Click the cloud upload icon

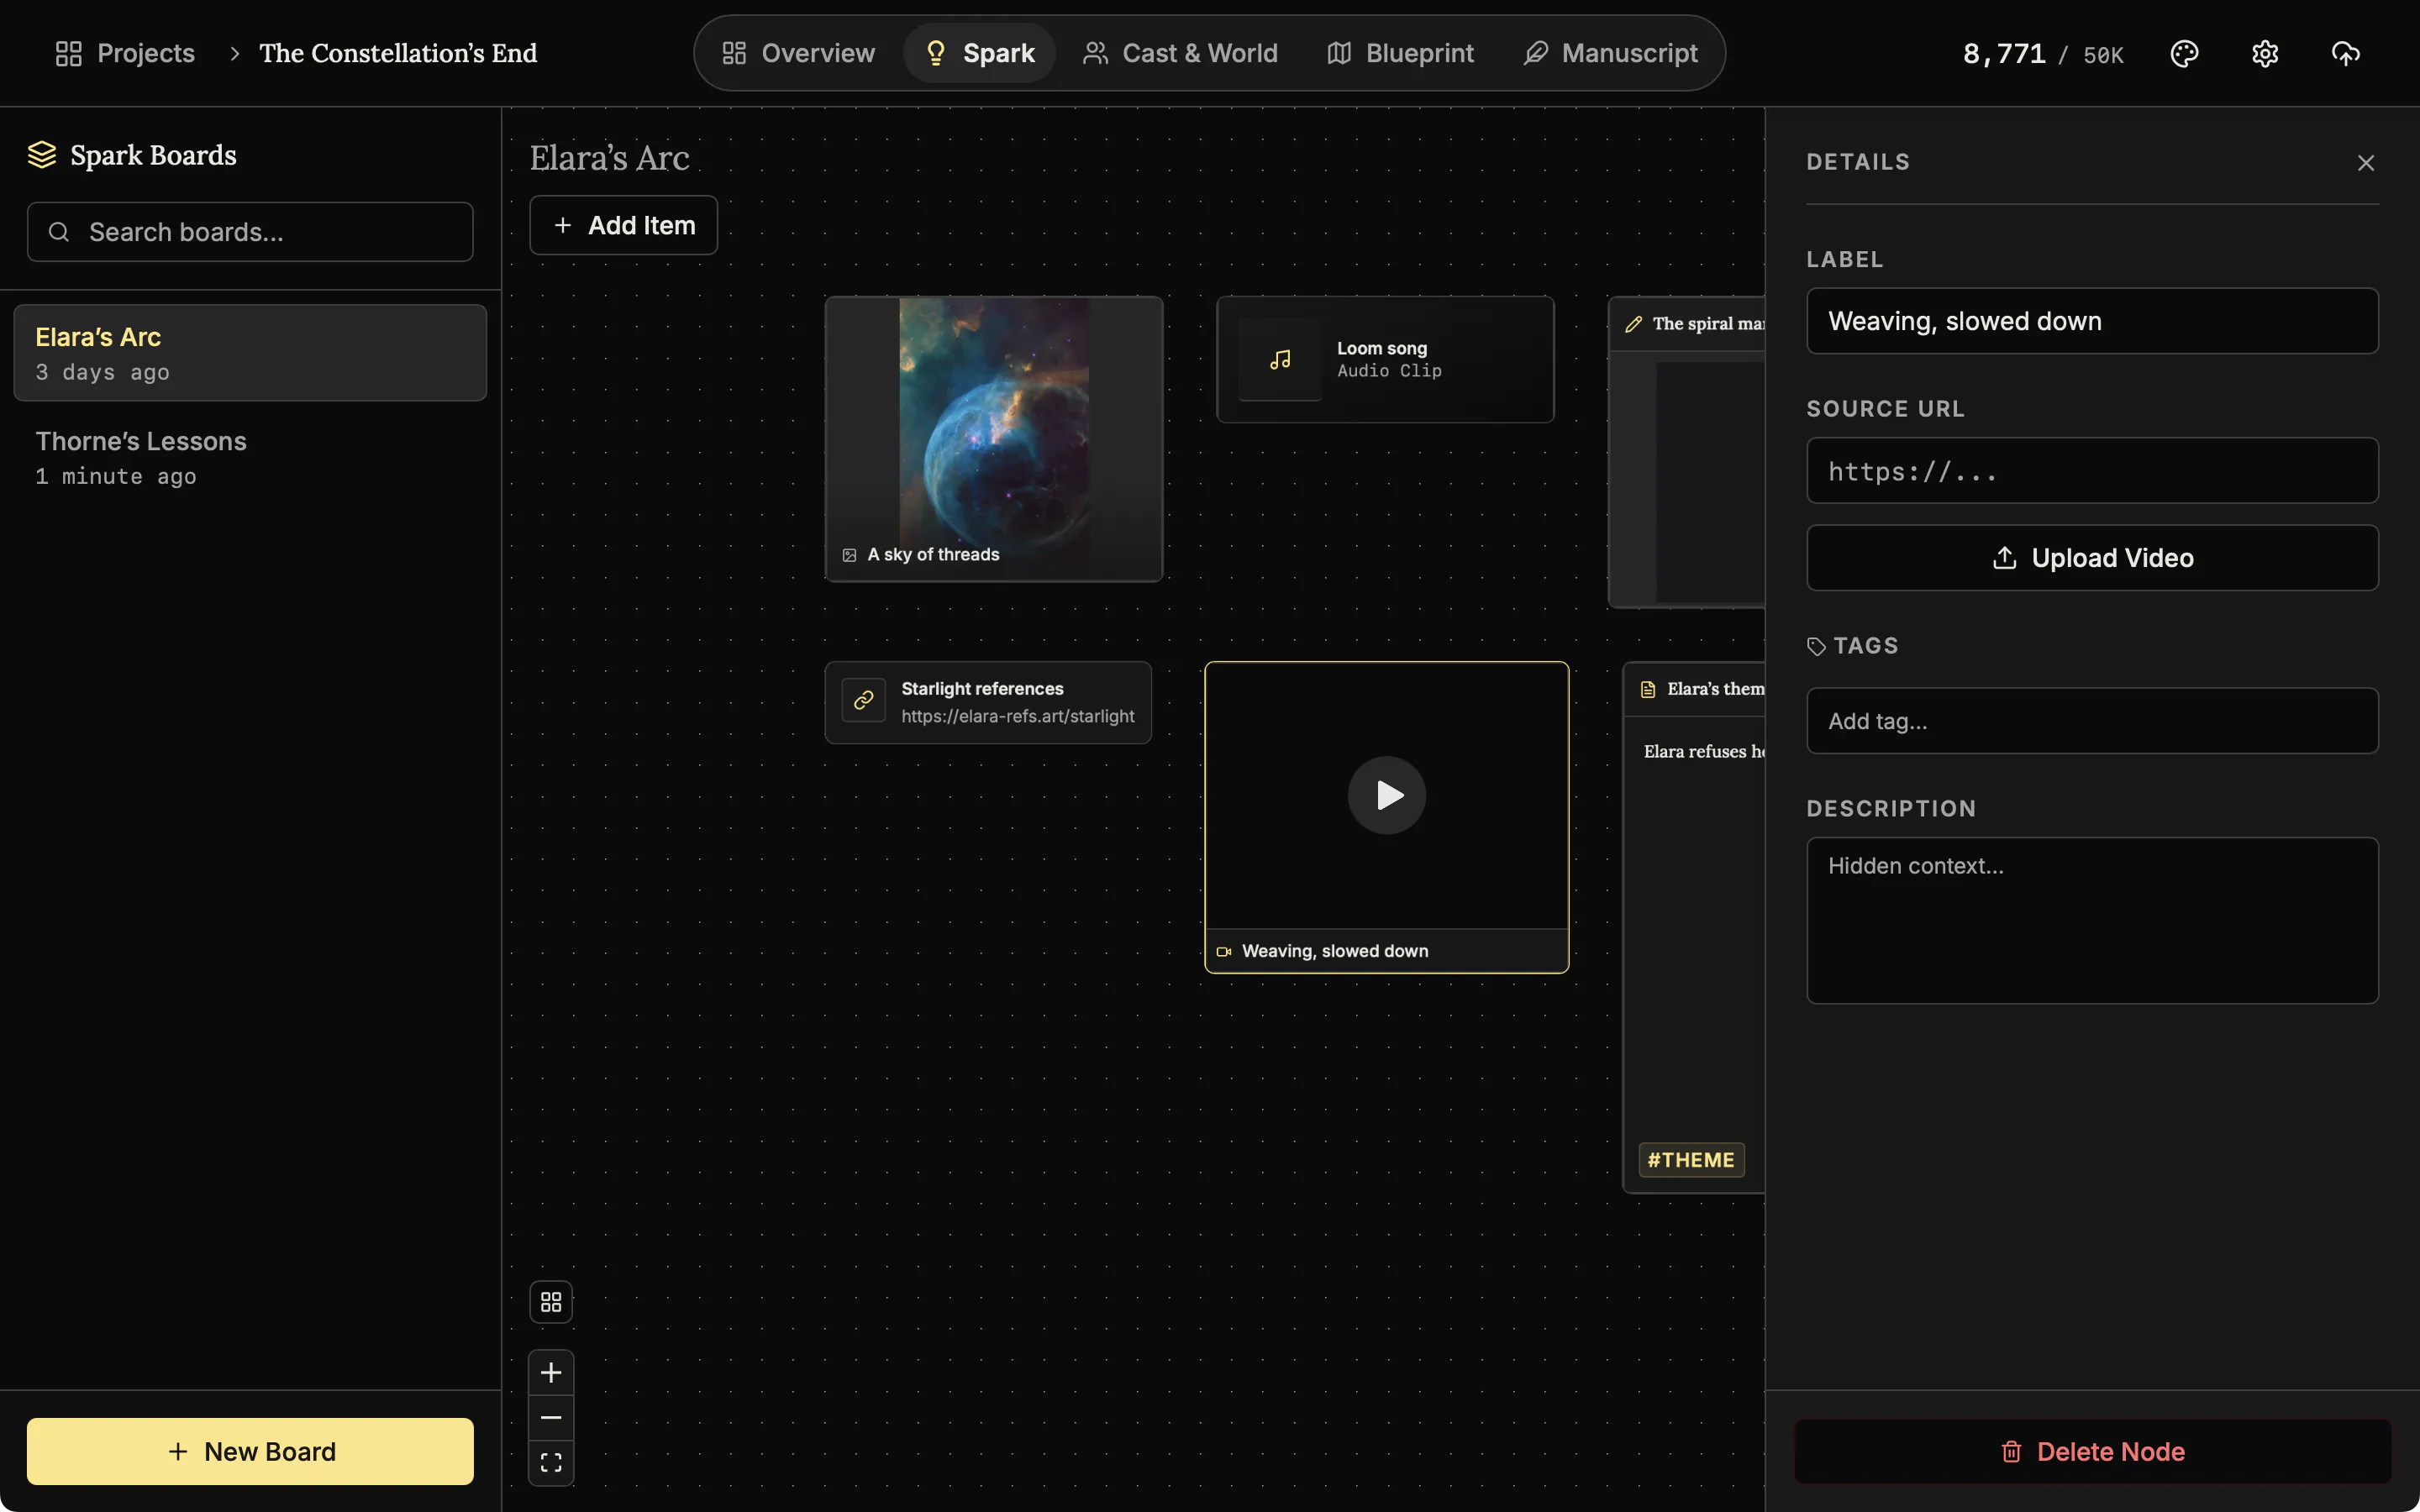(2345, 53)
